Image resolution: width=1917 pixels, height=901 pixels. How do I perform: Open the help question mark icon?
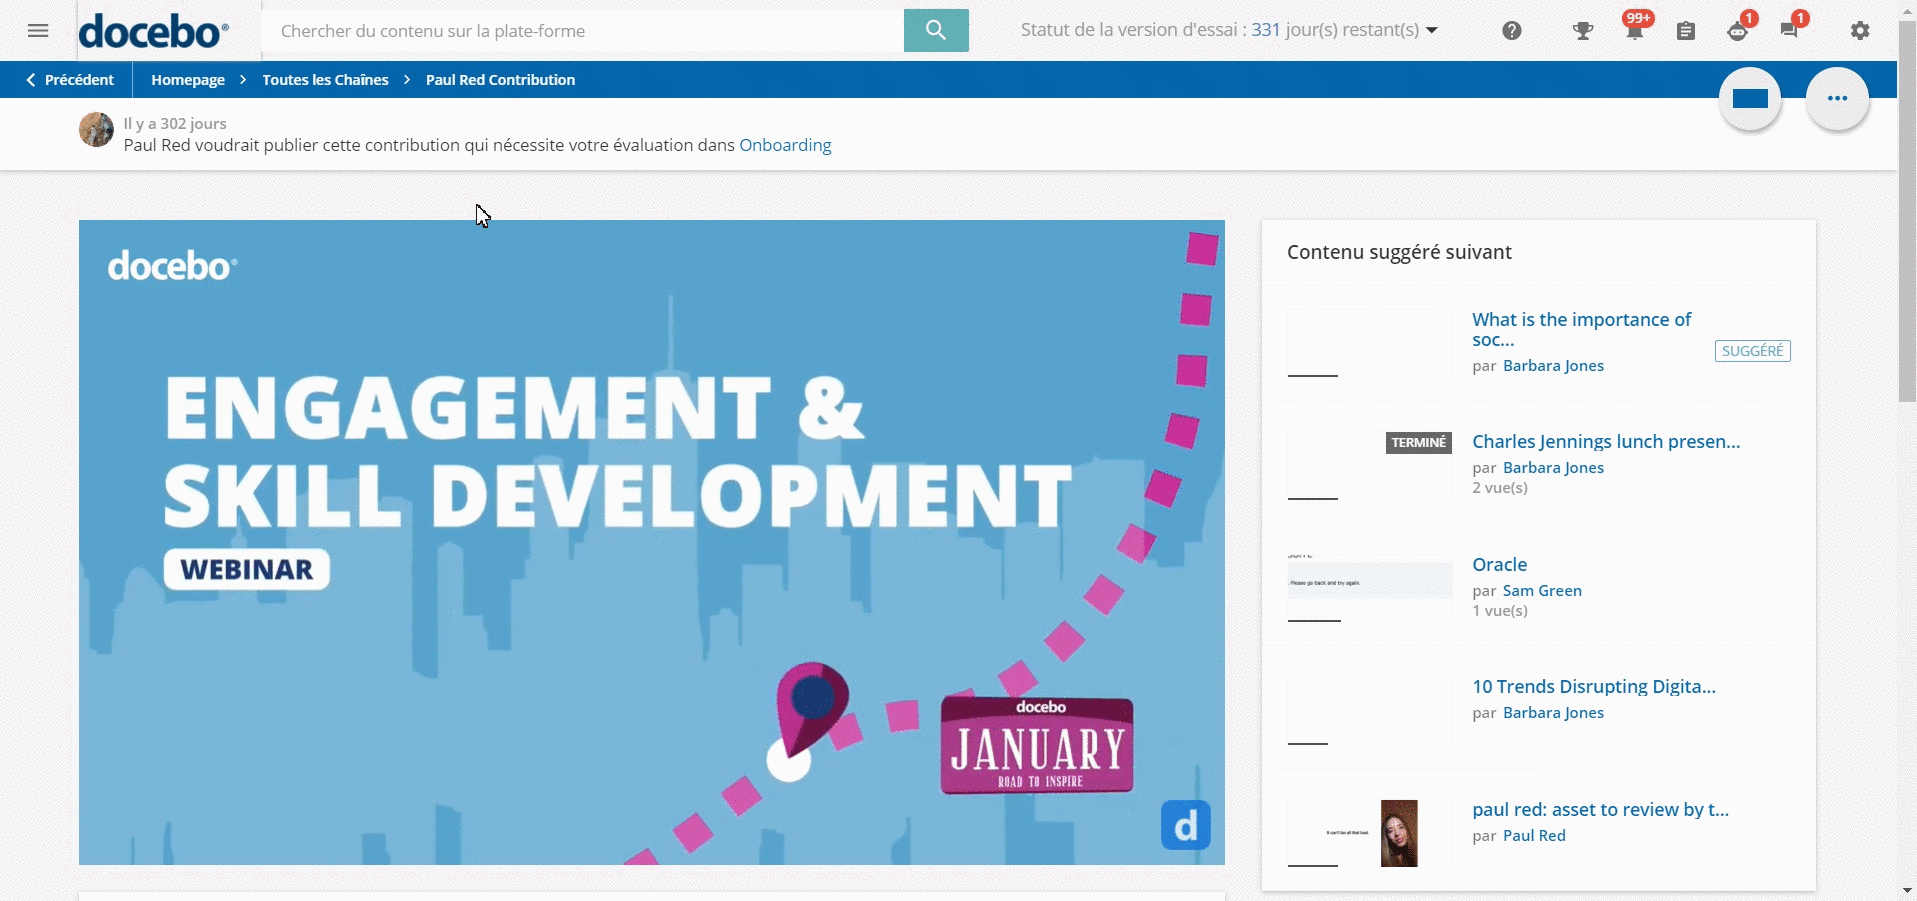(1511, 31)
